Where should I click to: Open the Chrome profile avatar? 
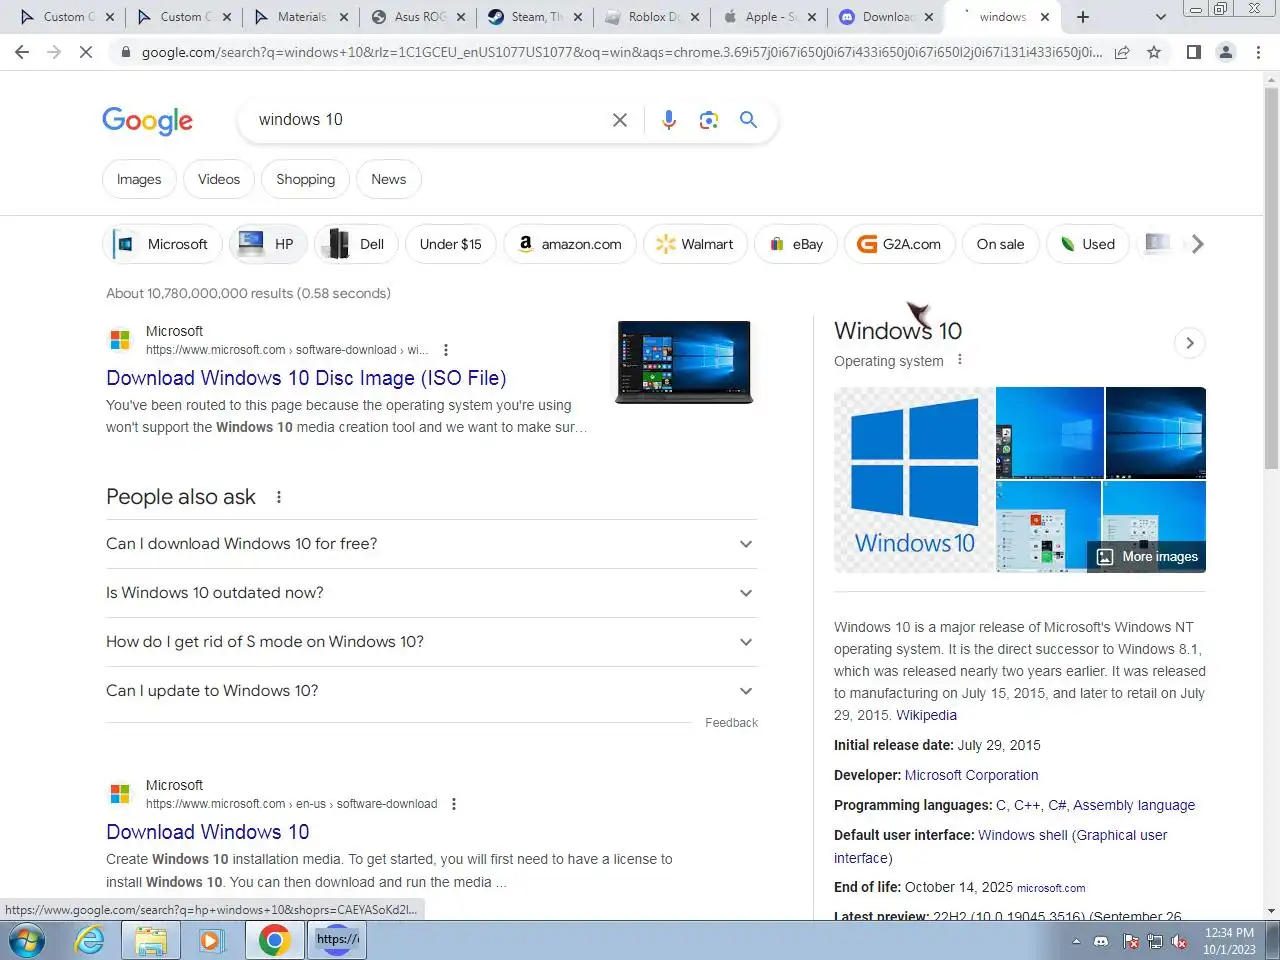[1225, 52]
